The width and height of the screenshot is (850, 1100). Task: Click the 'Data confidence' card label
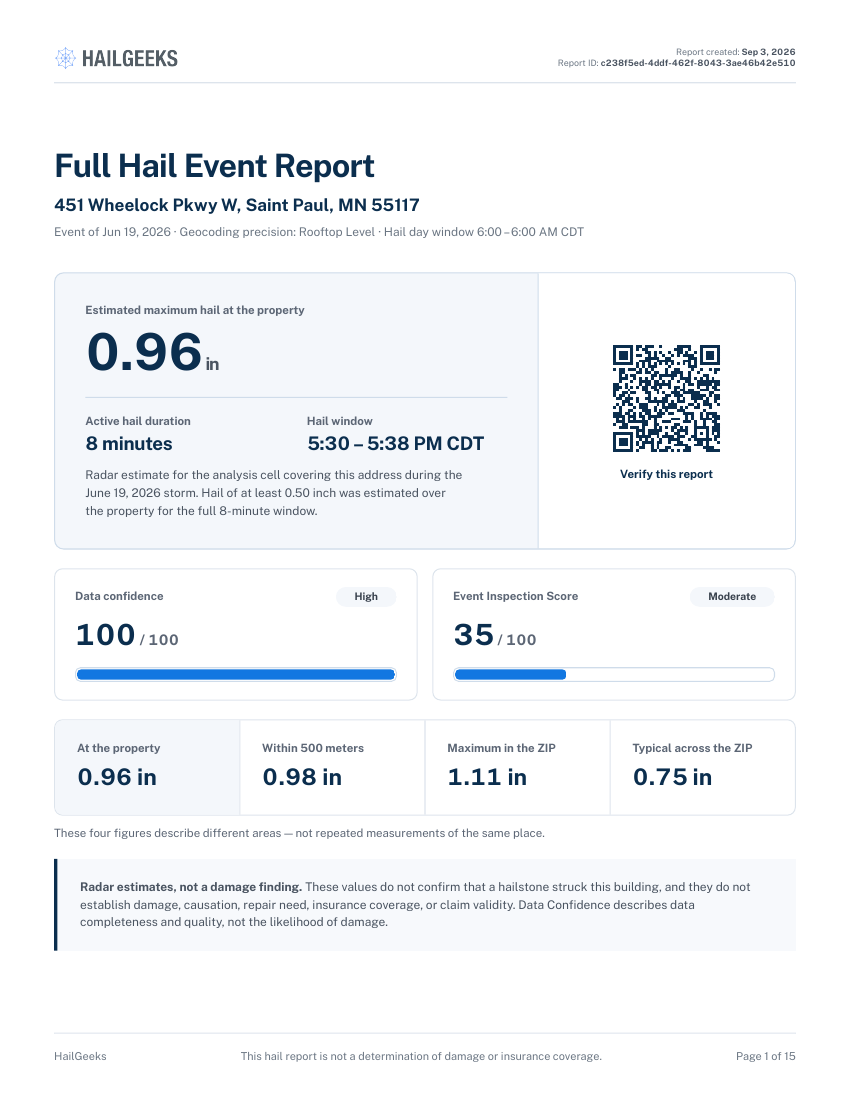[119, 596]
